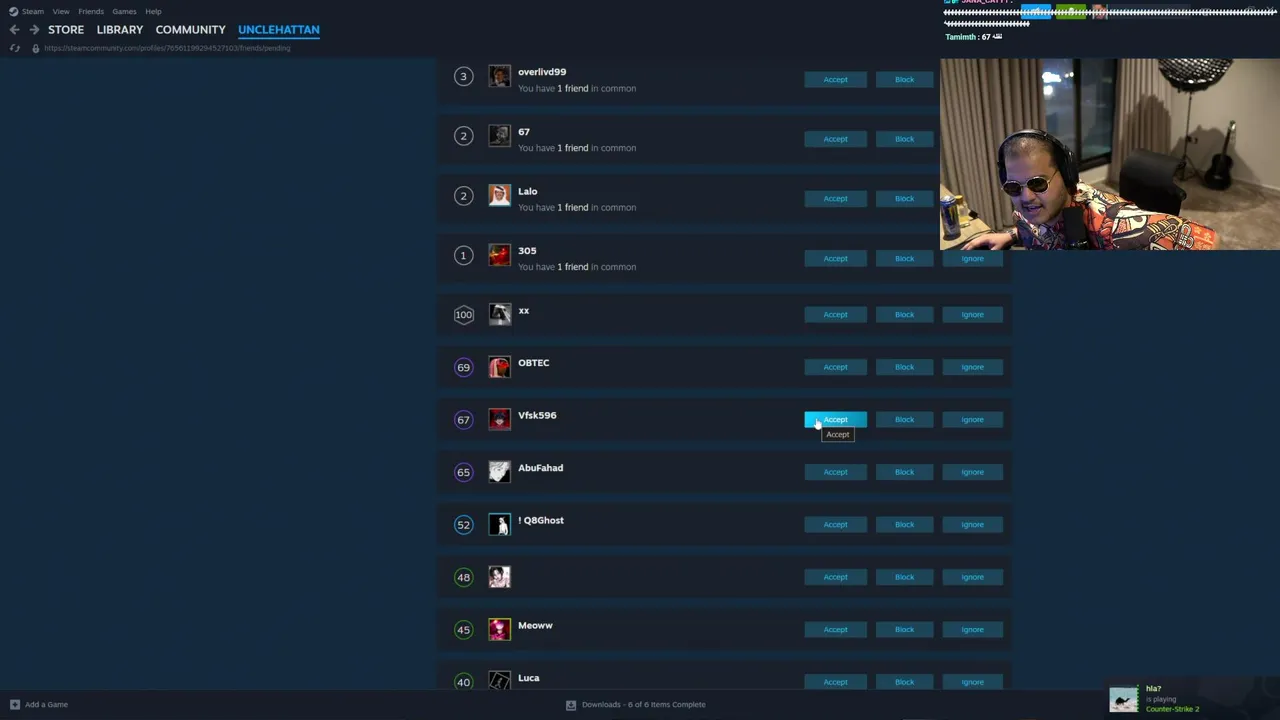
Task: Accept AbuFahad's friend request
Action: tap(835, 472)
